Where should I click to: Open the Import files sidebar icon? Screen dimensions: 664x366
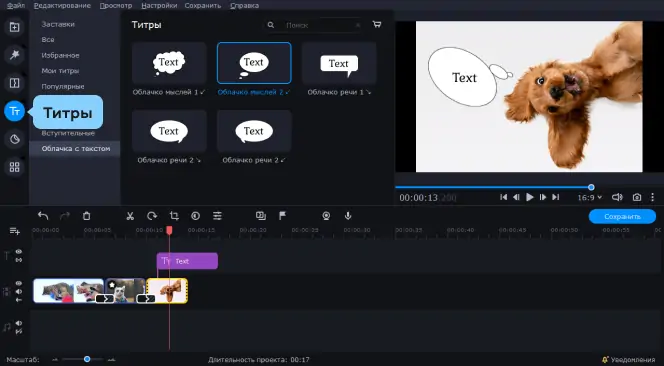pos(14,27)
